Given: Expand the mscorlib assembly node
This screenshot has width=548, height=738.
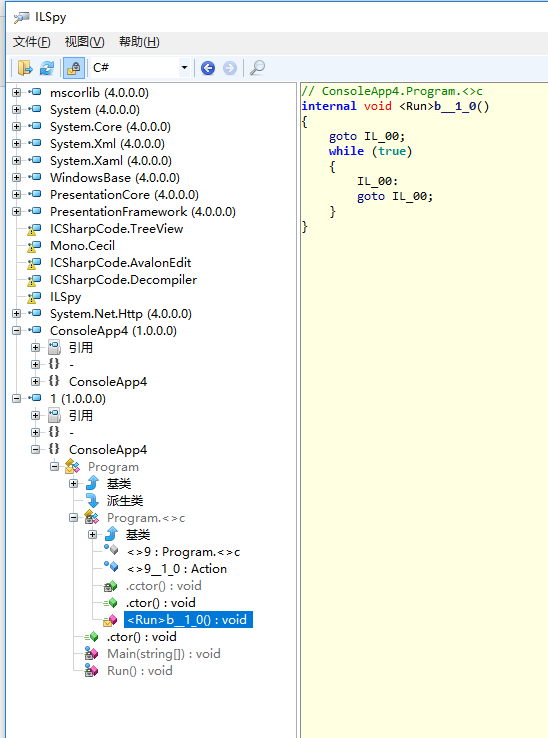Looking at the screenshot, I should pos(16,92).
